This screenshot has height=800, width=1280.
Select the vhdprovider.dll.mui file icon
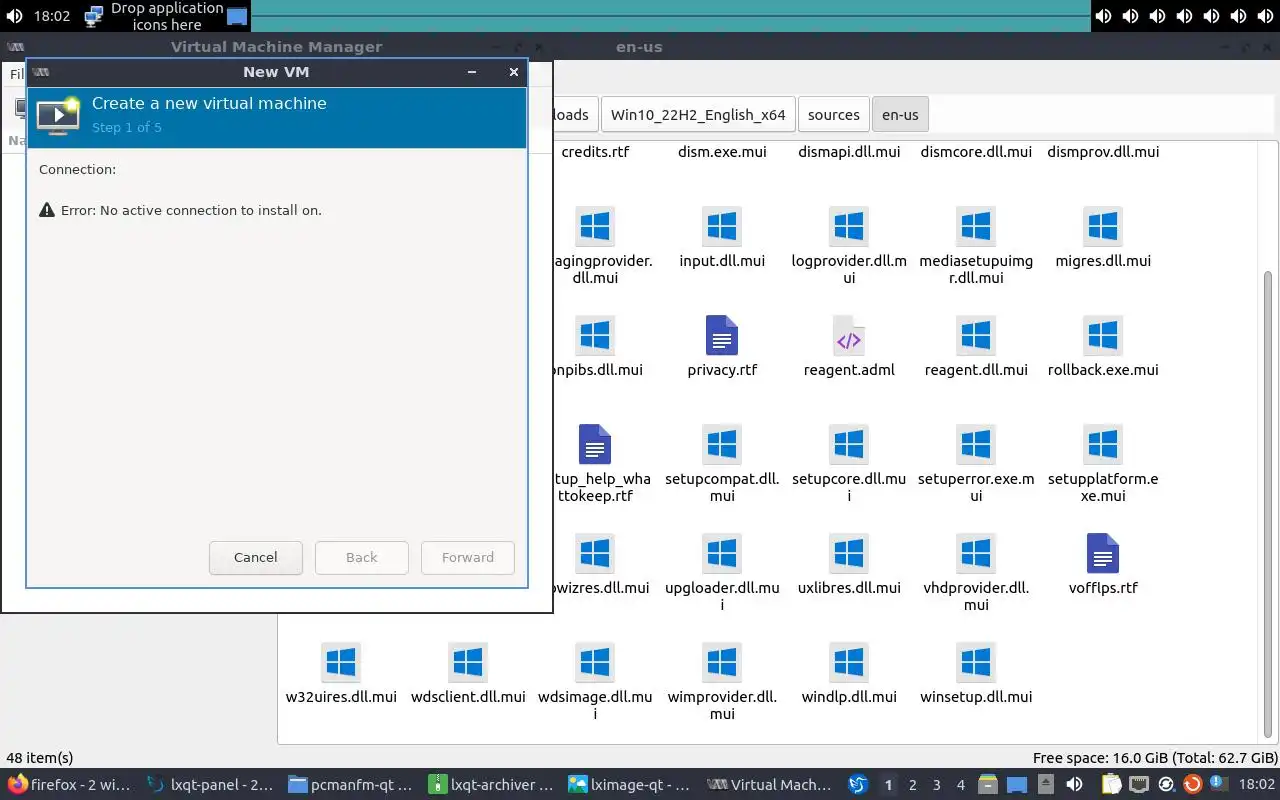[976, 554]
